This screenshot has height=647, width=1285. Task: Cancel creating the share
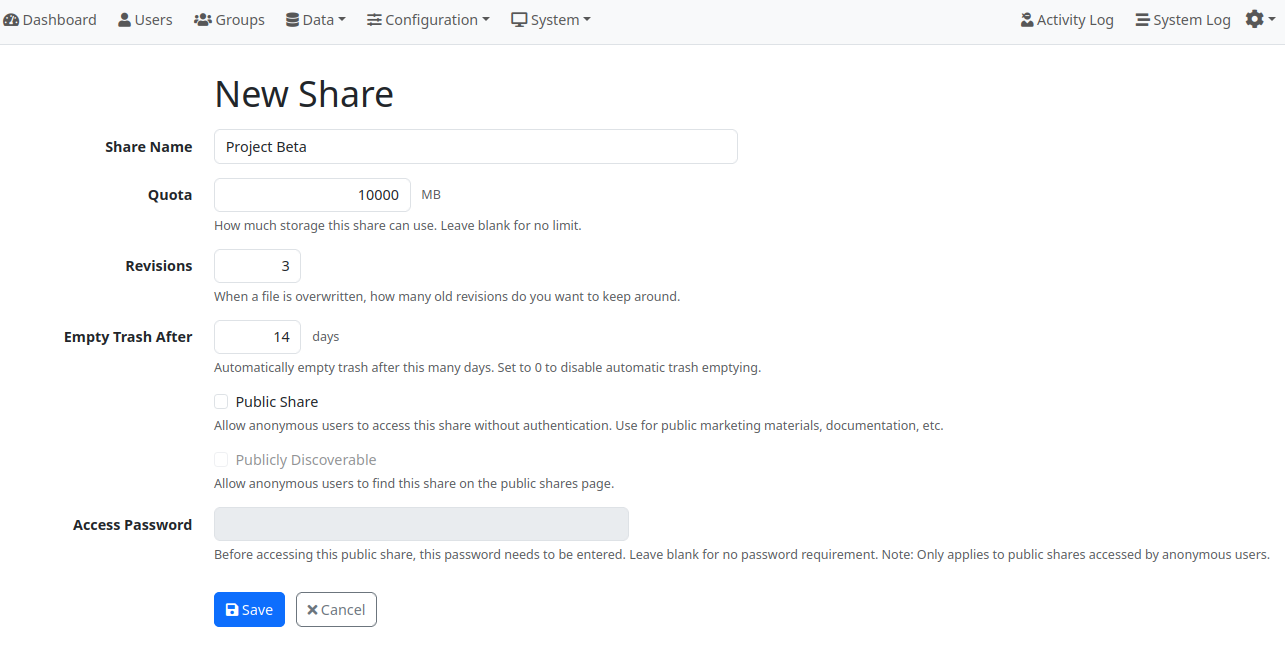coord(336,609)
